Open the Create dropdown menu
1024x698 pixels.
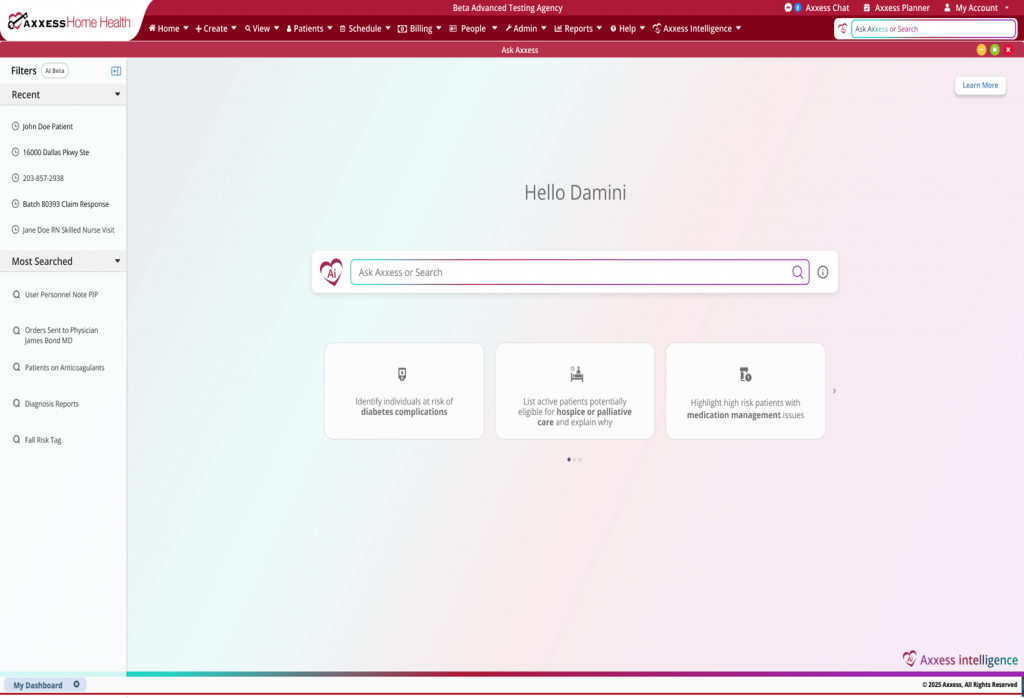[216, 29]
